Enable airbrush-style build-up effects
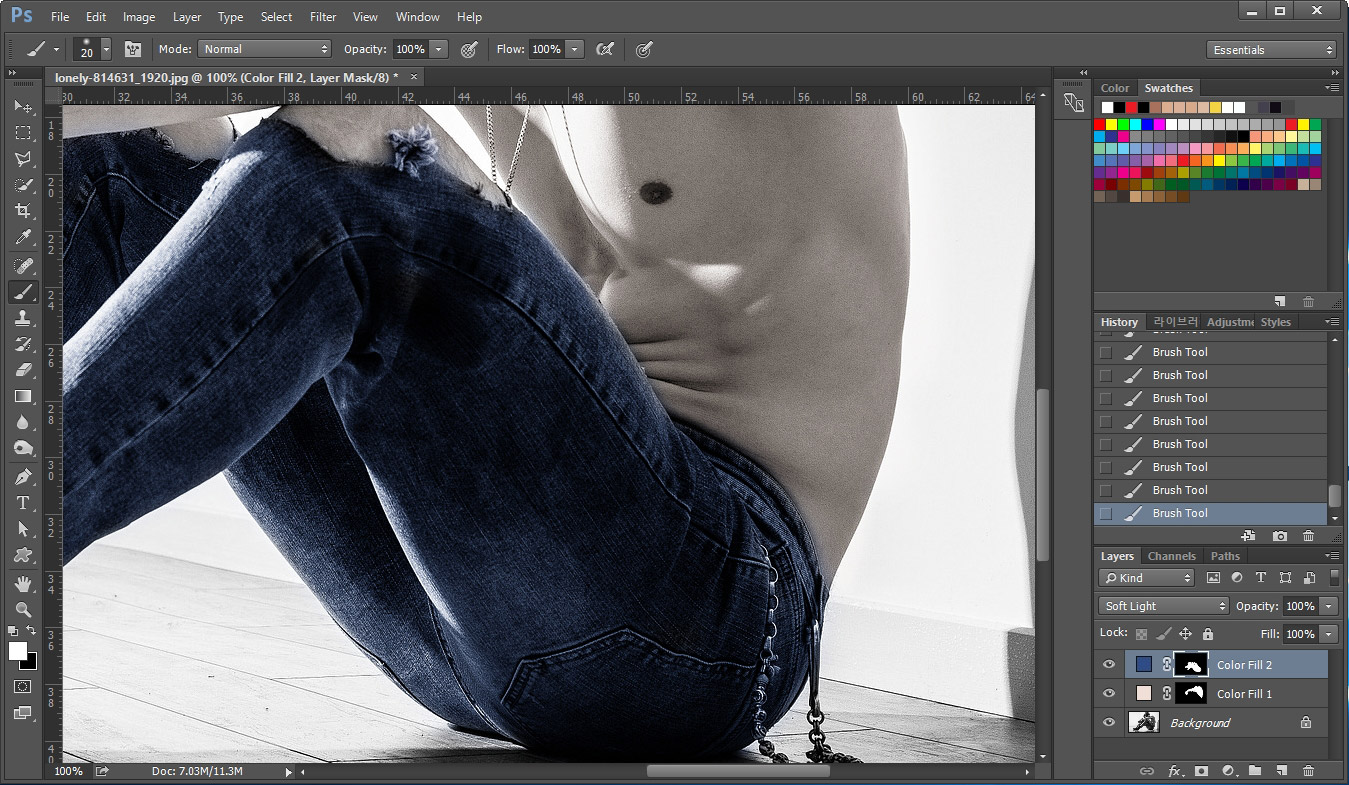 pos(604,49)
